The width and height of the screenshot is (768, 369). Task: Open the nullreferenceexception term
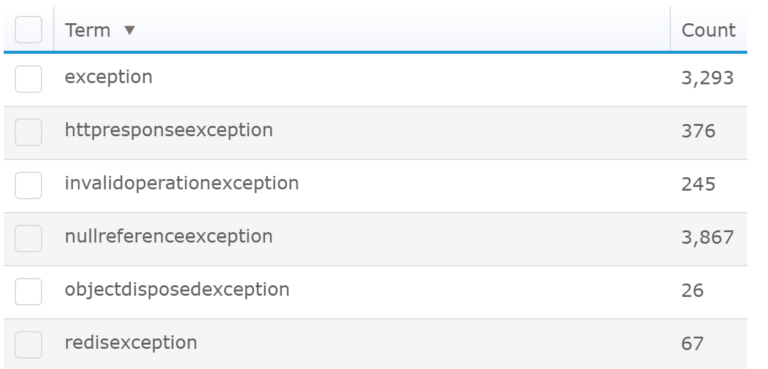click(168, 237)
